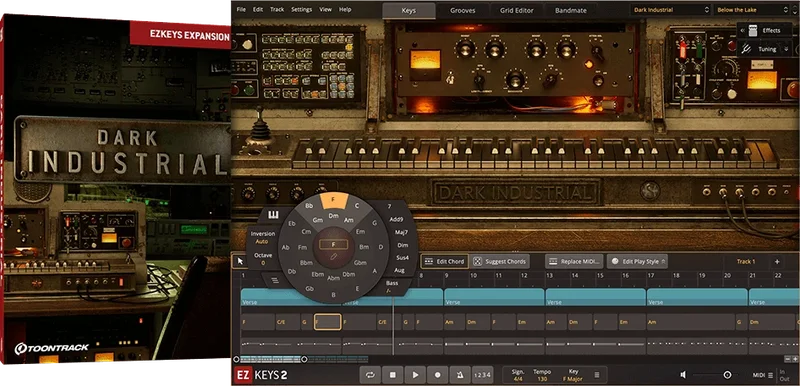The image size is (800, 386).
Task: Toggle the metronome
Action: (460, 375)
